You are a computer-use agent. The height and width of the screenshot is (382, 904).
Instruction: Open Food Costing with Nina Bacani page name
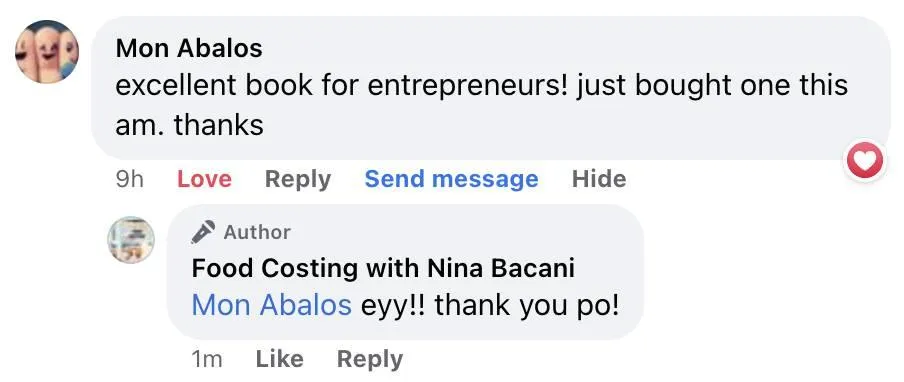[x=383, y=268]
